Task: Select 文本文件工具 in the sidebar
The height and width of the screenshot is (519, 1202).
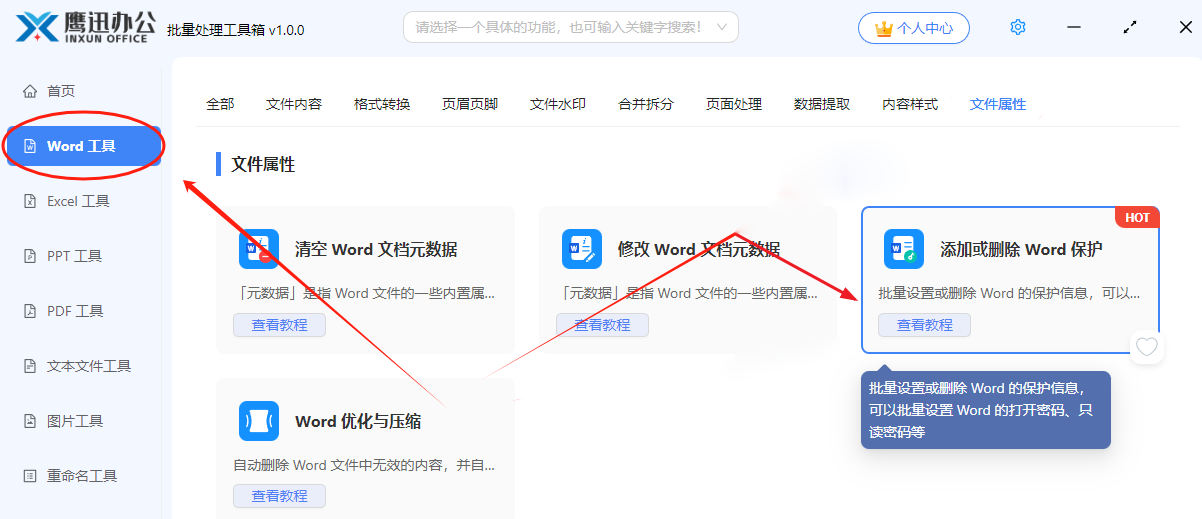Action: [x=84, y=366]
